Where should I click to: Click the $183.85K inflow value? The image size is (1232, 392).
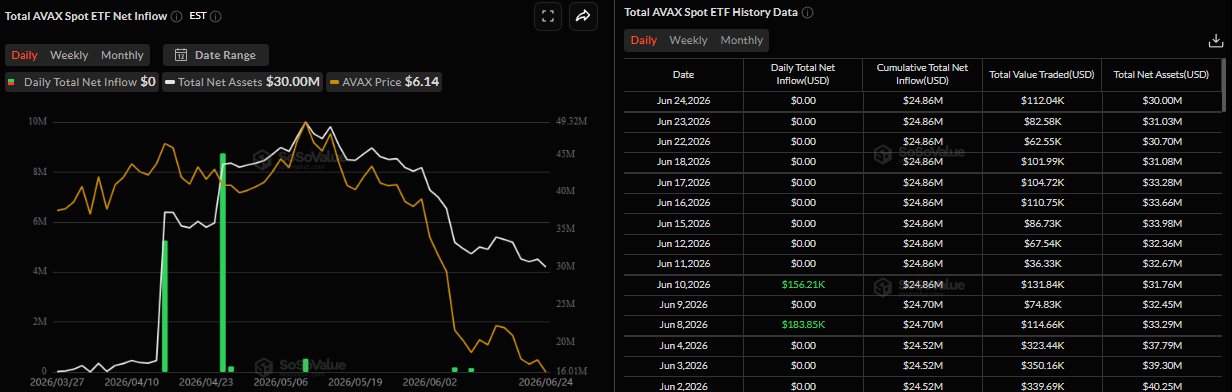point(802,325)
